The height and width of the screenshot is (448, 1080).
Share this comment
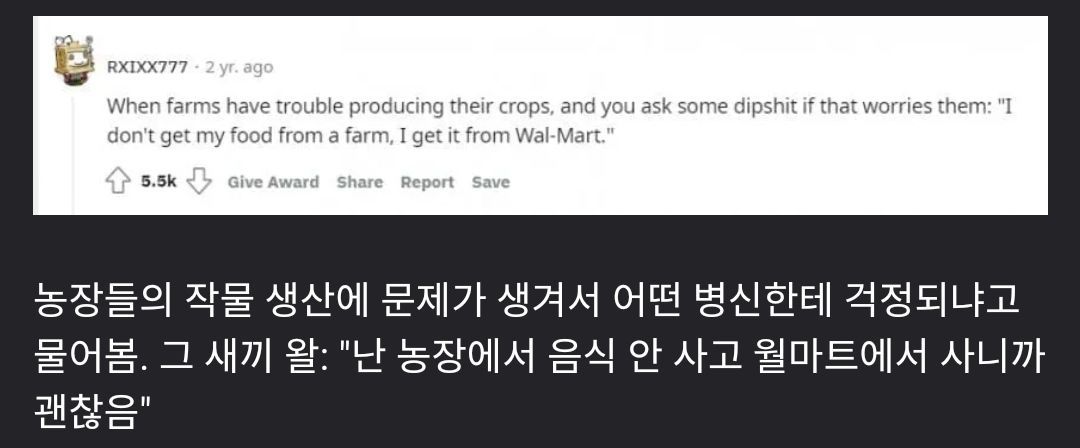tap(359, 182)
